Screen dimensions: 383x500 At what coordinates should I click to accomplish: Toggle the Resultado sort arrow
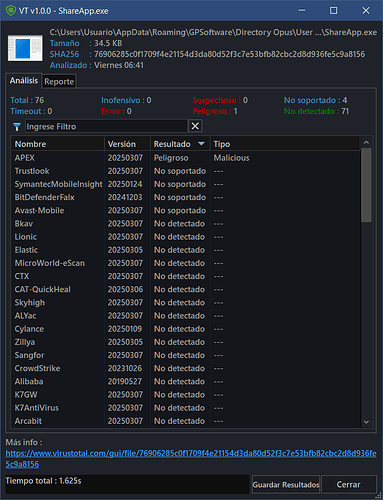pos(201,144)
